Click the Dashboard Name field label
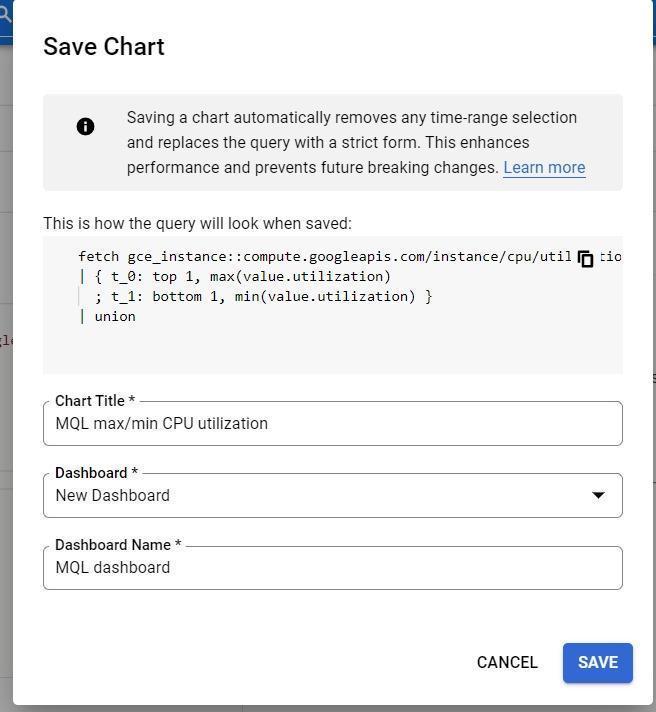656x712 pixels. click(x=118, y=545)
